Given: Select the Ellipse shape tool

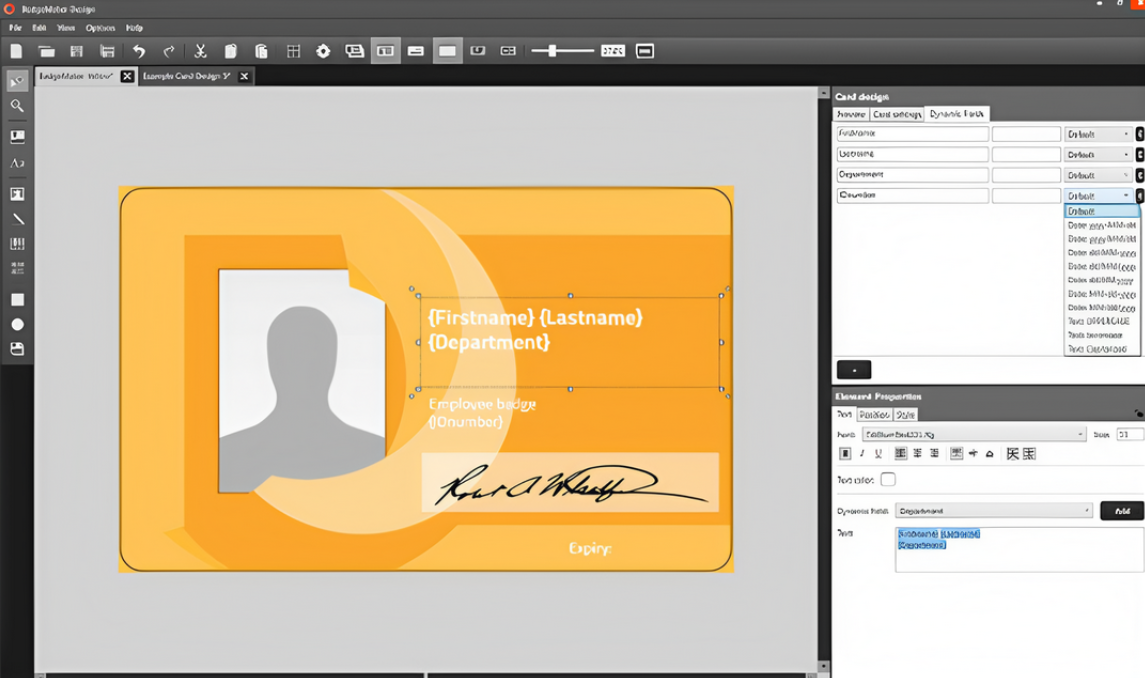Looking at the screenshot, I should click(17, 325).
